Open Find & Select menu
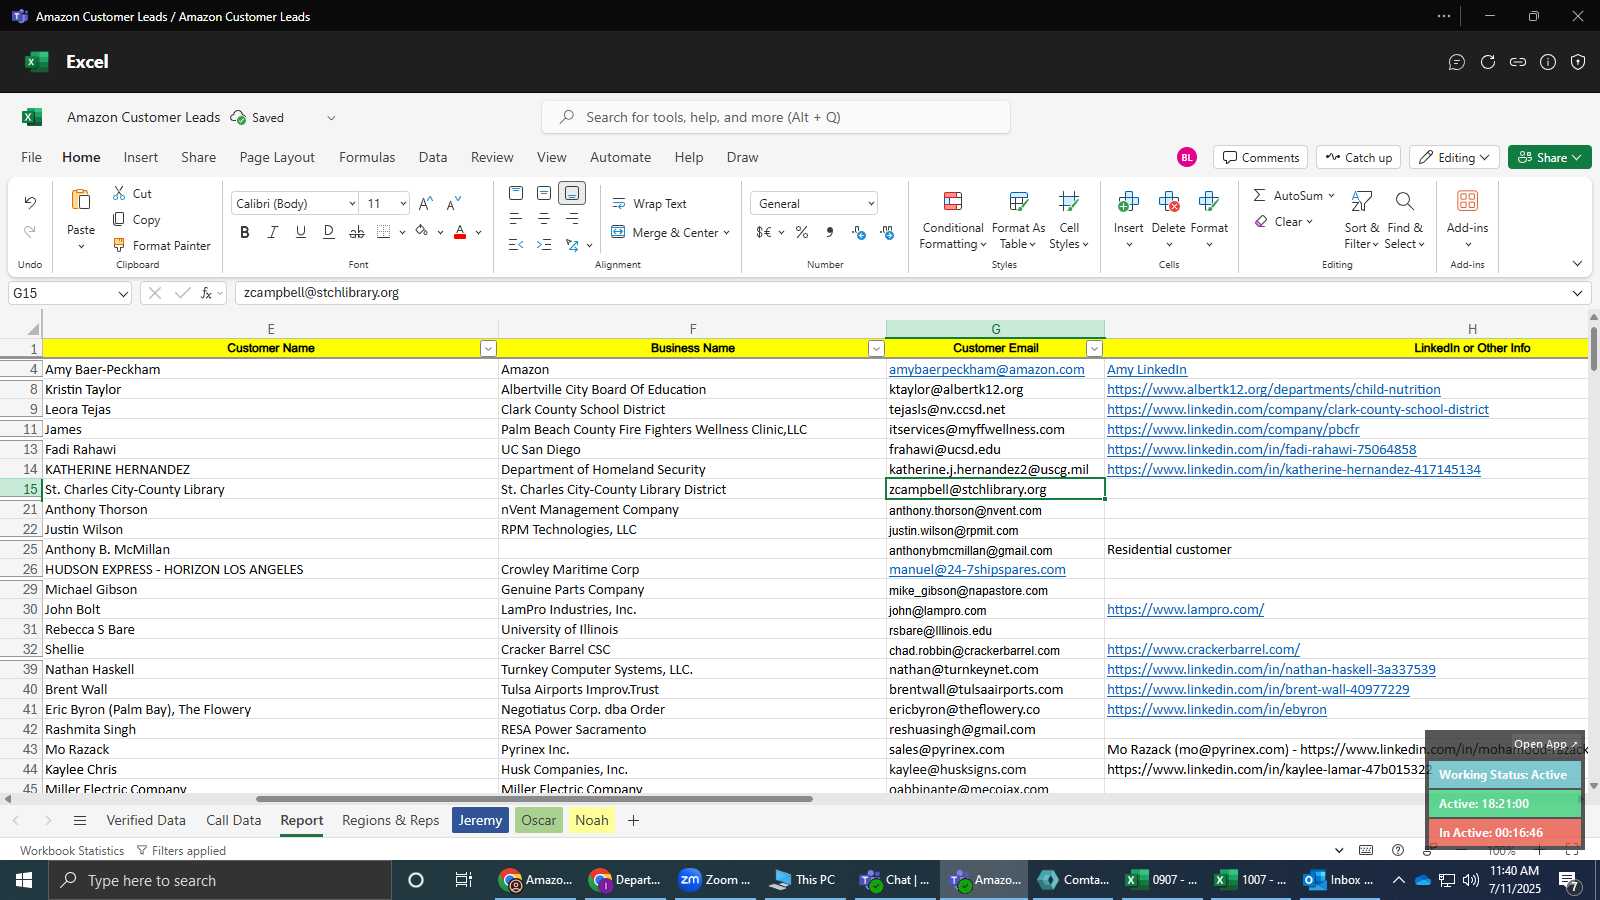 pos(1404,220)
